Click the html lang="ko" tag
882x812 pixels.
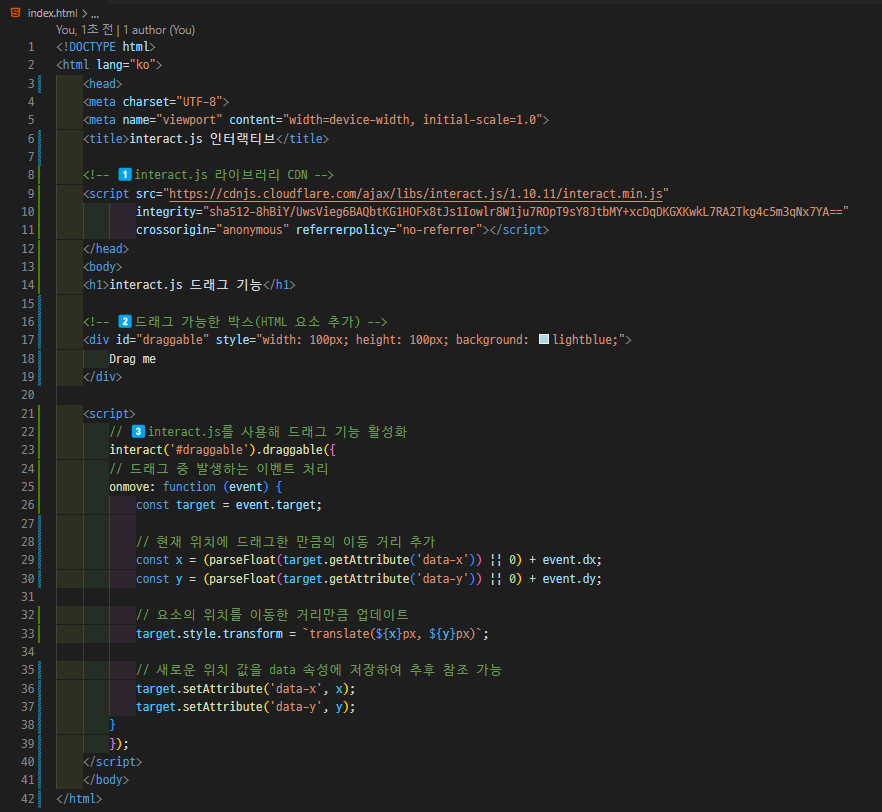109,65
